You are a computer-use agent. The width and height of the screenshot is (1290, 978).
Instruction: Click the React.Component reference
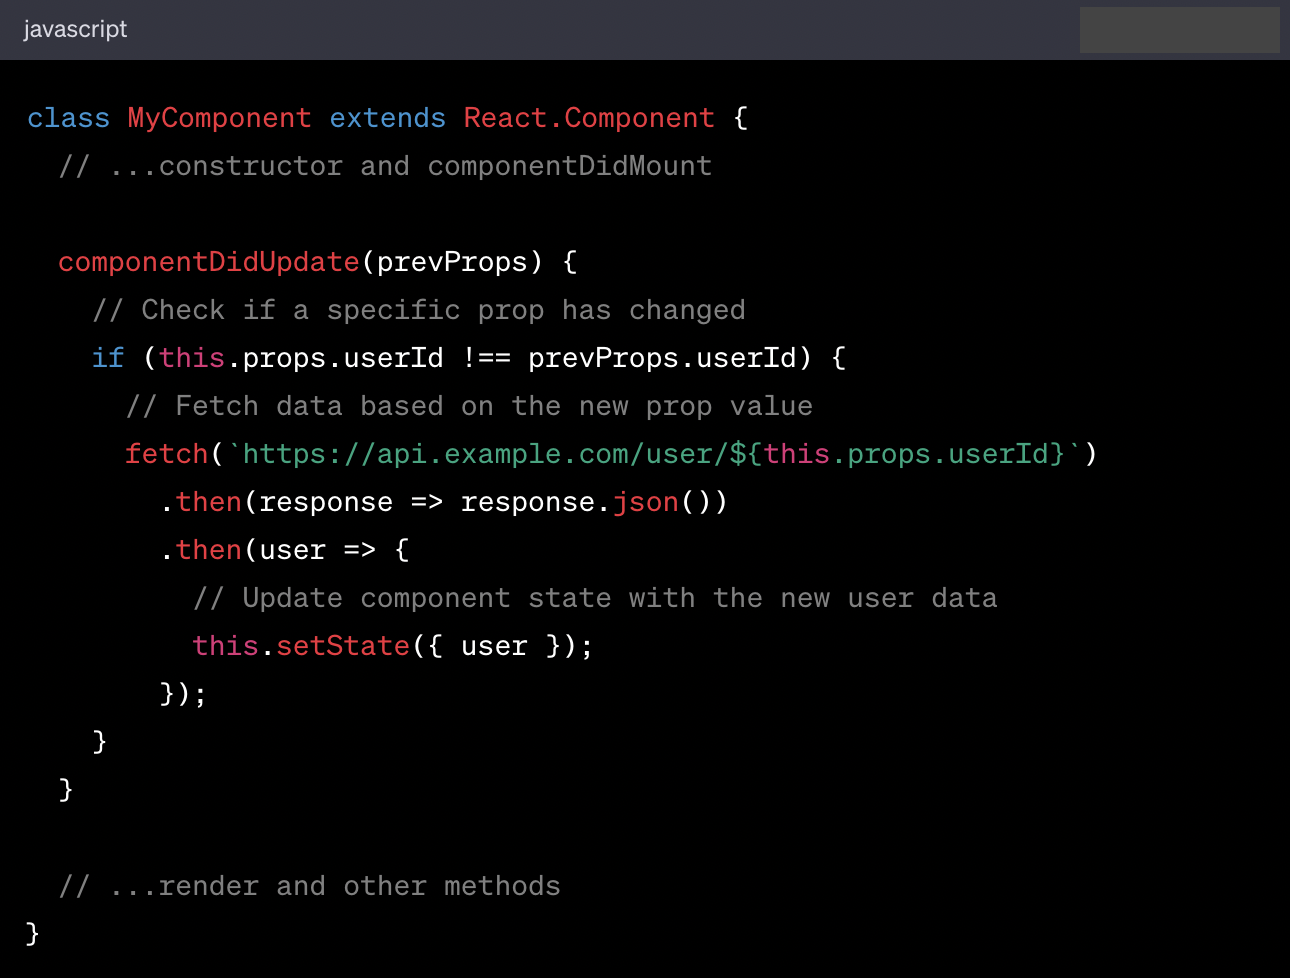588,117
